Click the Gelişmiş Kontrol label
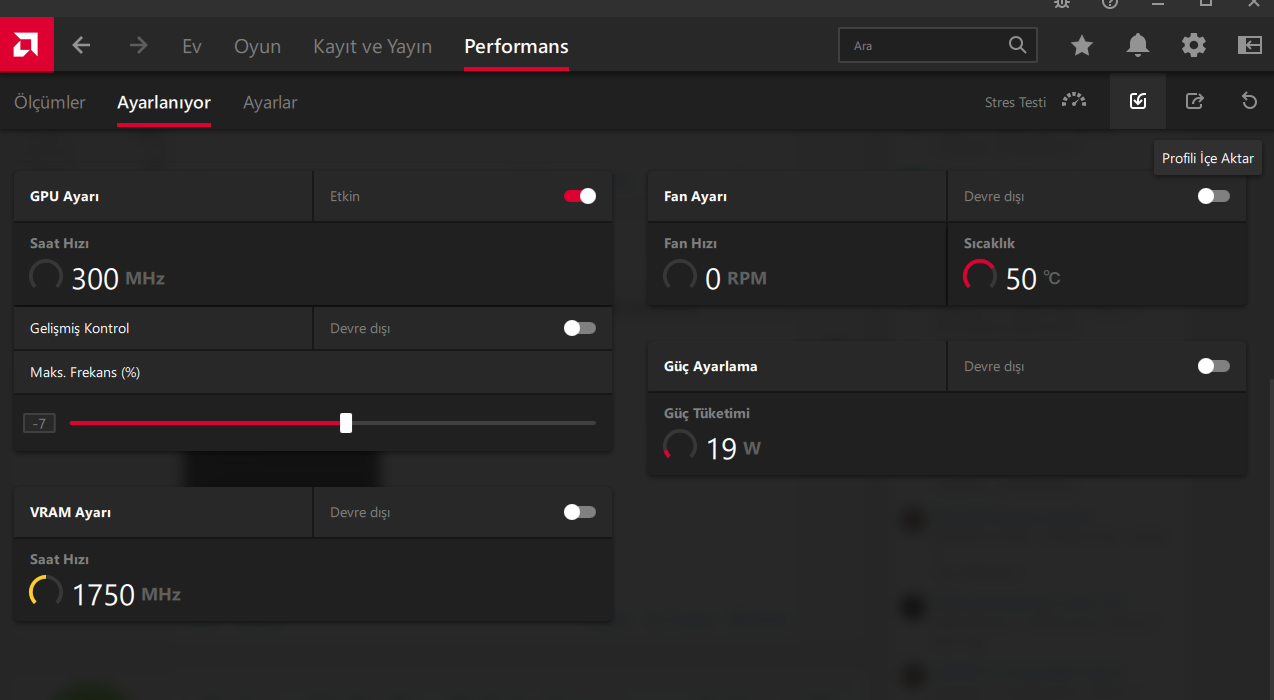Image resolution: width=1274 pixels, height=700 pixels. (x=80, y=328)
